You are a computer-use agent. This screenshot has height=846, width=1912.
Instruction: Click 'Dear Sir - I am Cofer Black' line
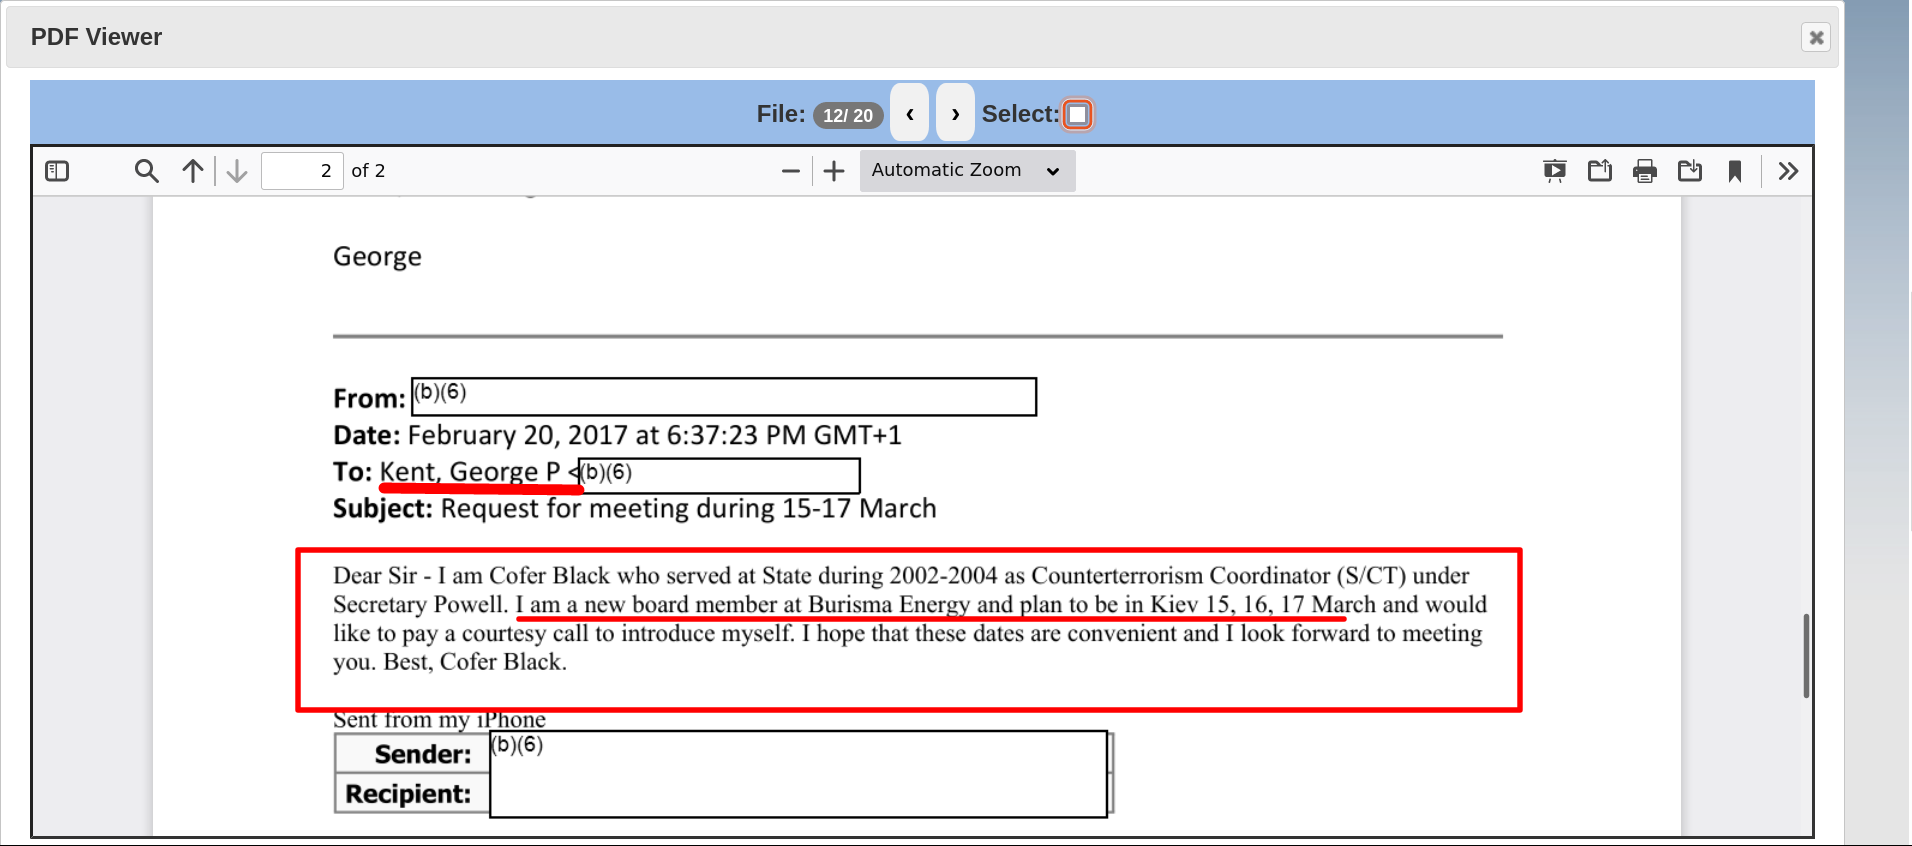[901, 576]
